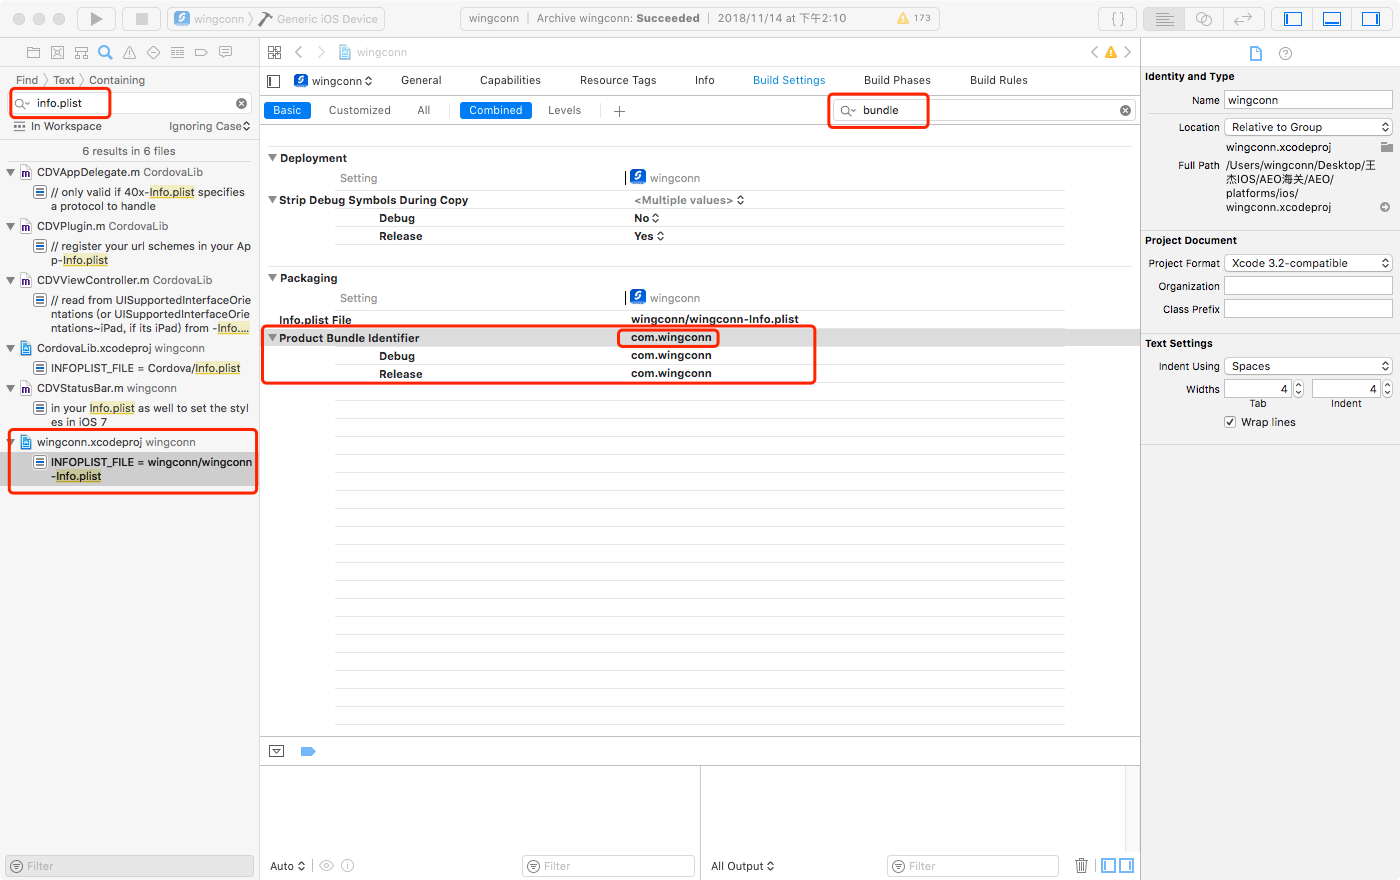Viewport: 1400px width, 880px height.
Task: Click the Stop button in toolbar
Action: [141, 18]
